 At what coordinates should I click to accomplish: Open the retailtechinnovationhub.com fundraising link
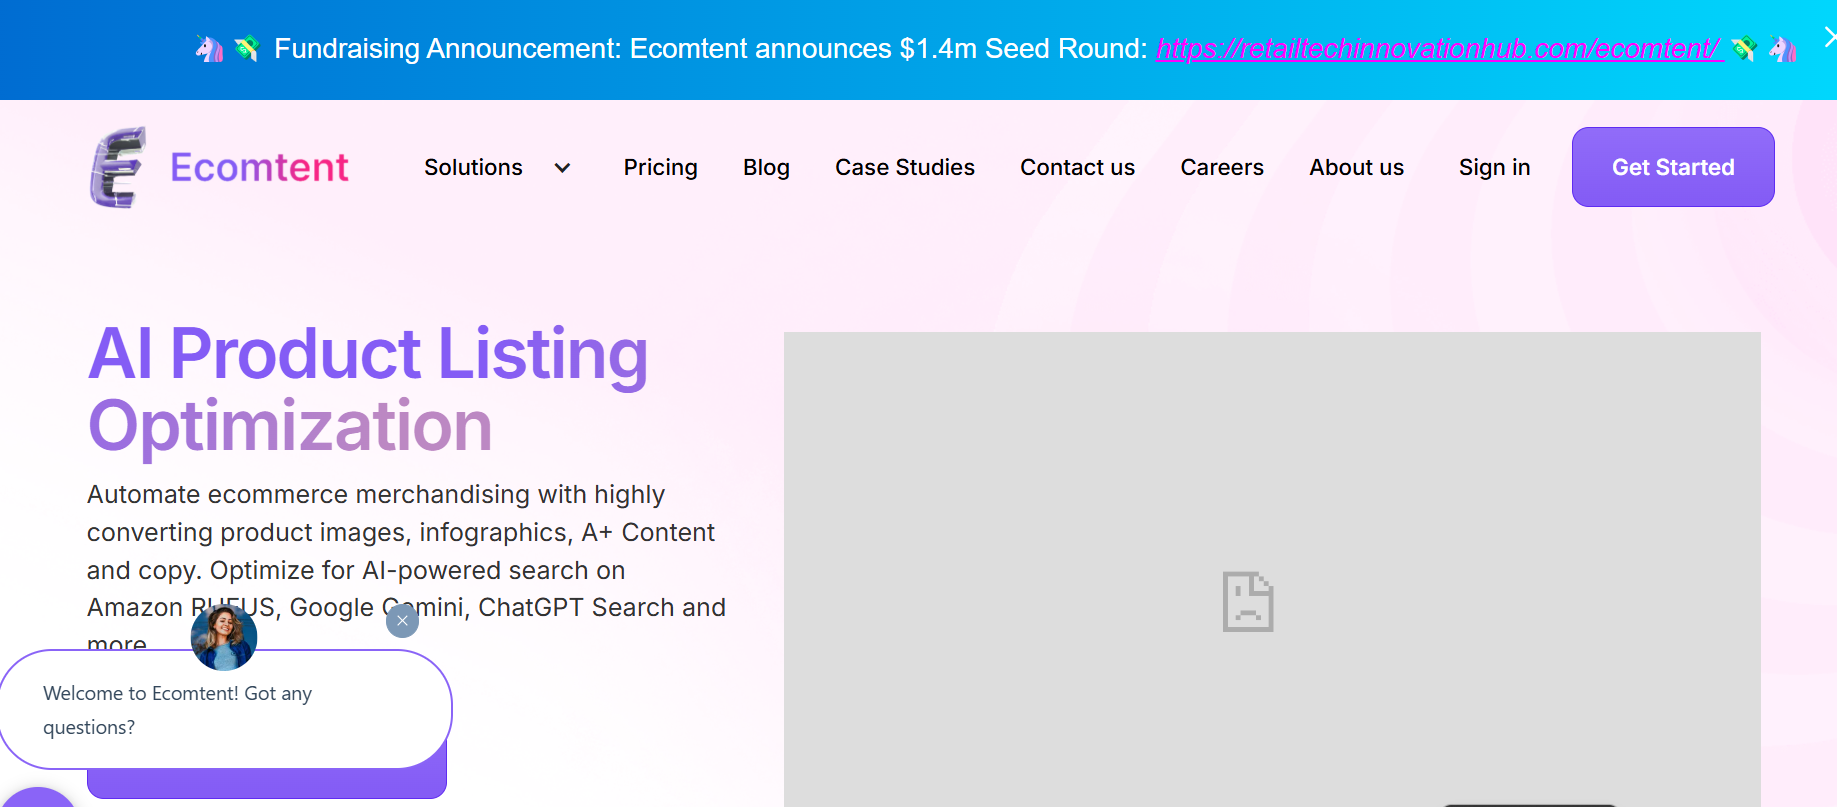tap(1440, 48)
